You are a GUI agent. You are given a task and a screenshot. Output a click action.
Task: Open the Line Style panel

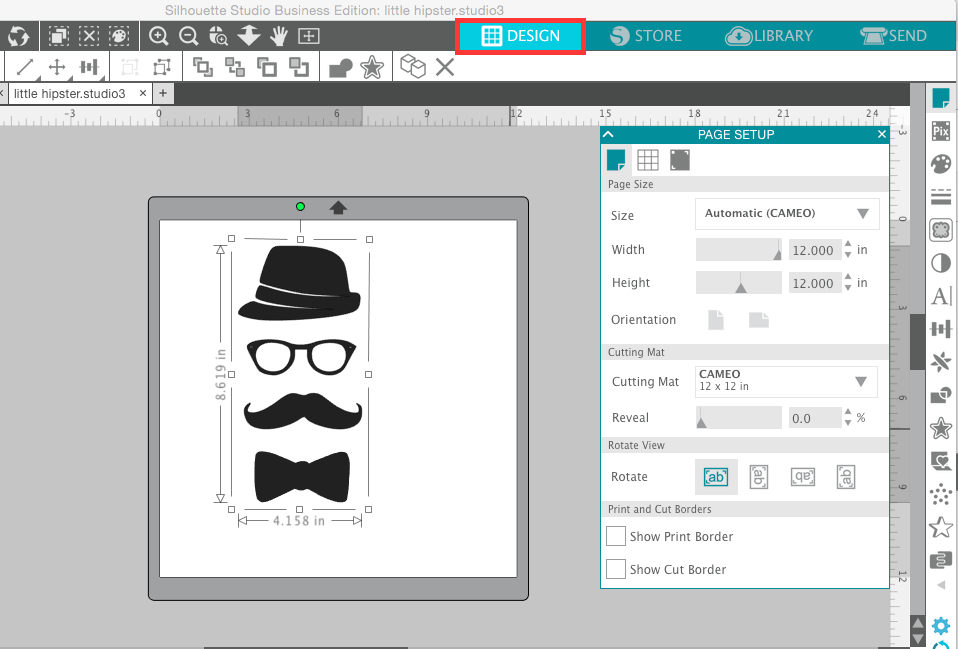[941, 196]
